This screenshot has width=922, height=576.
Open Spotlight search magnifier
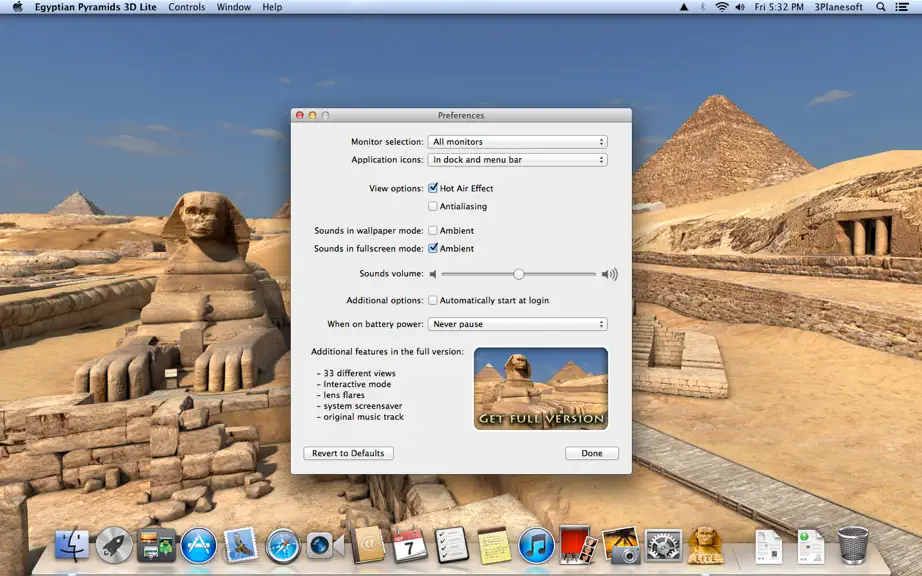tap(881, 7)
